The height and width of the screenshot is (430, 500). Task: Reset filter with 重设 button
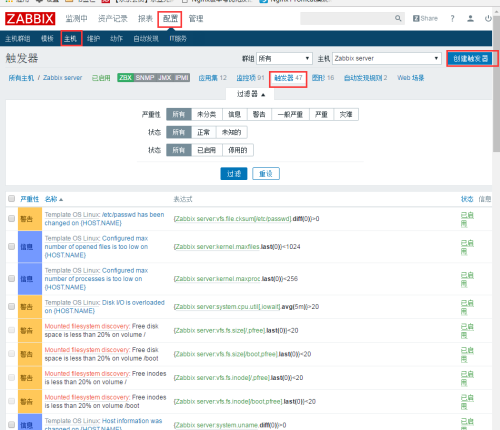pos(266,173)
